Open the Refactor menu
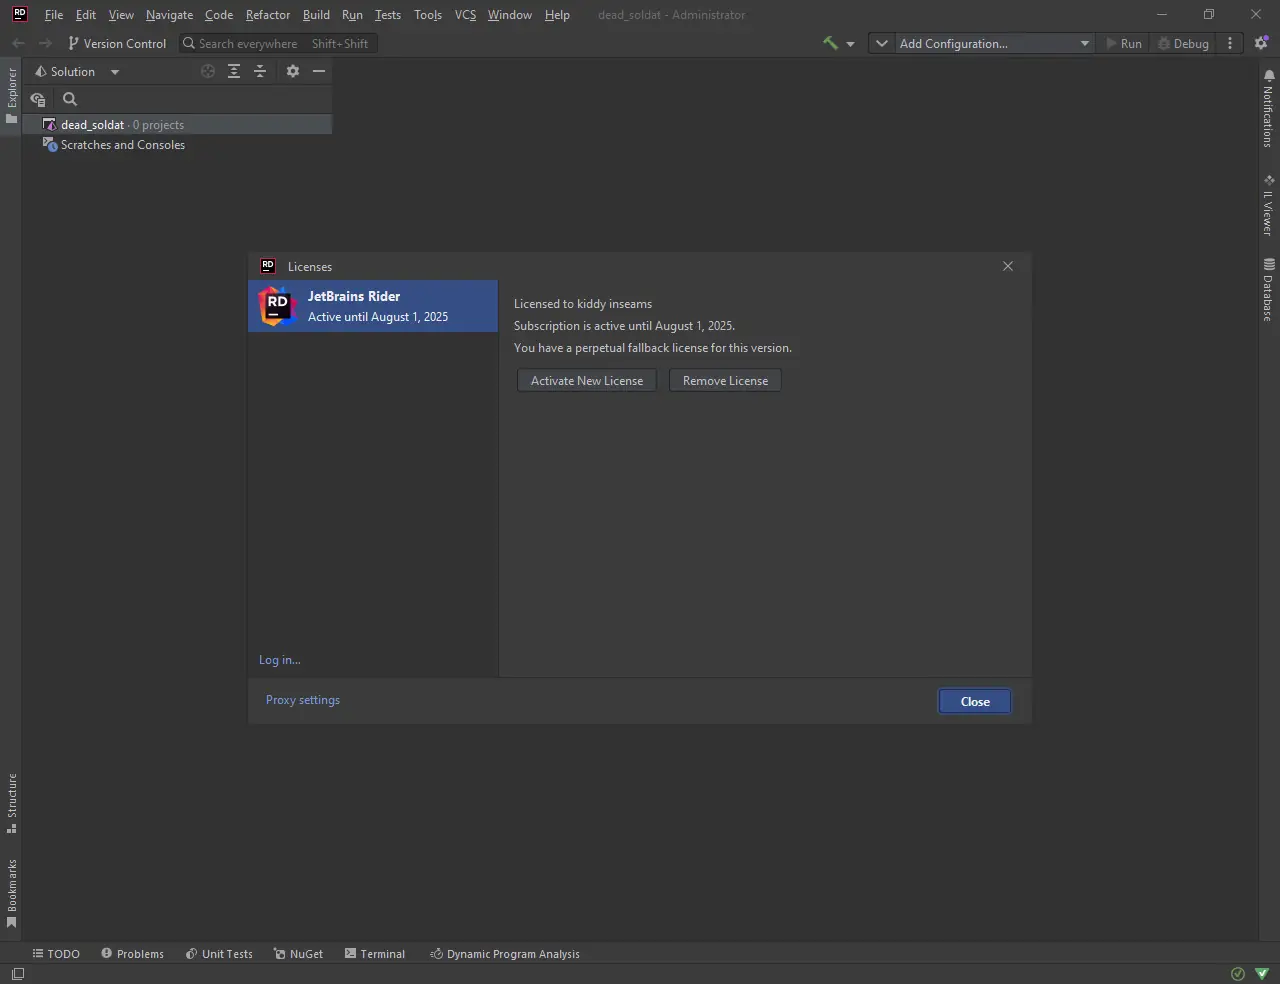This screenshot has width=1280, height=984. tap(268, 15)
